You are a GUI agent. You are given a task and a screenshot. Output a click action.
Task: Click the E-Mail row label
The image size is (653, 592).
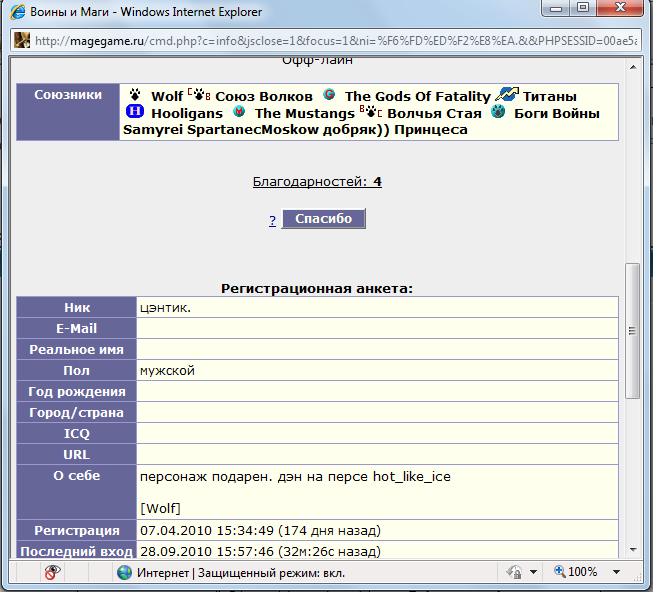pos(77,328)
